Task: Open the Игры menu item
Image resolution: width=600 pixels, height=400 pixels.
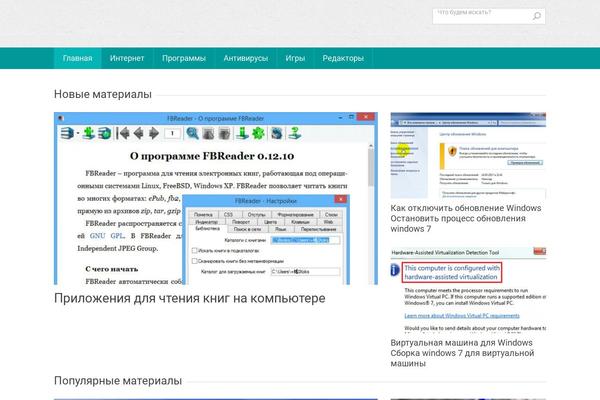Action: coord(295,58)
